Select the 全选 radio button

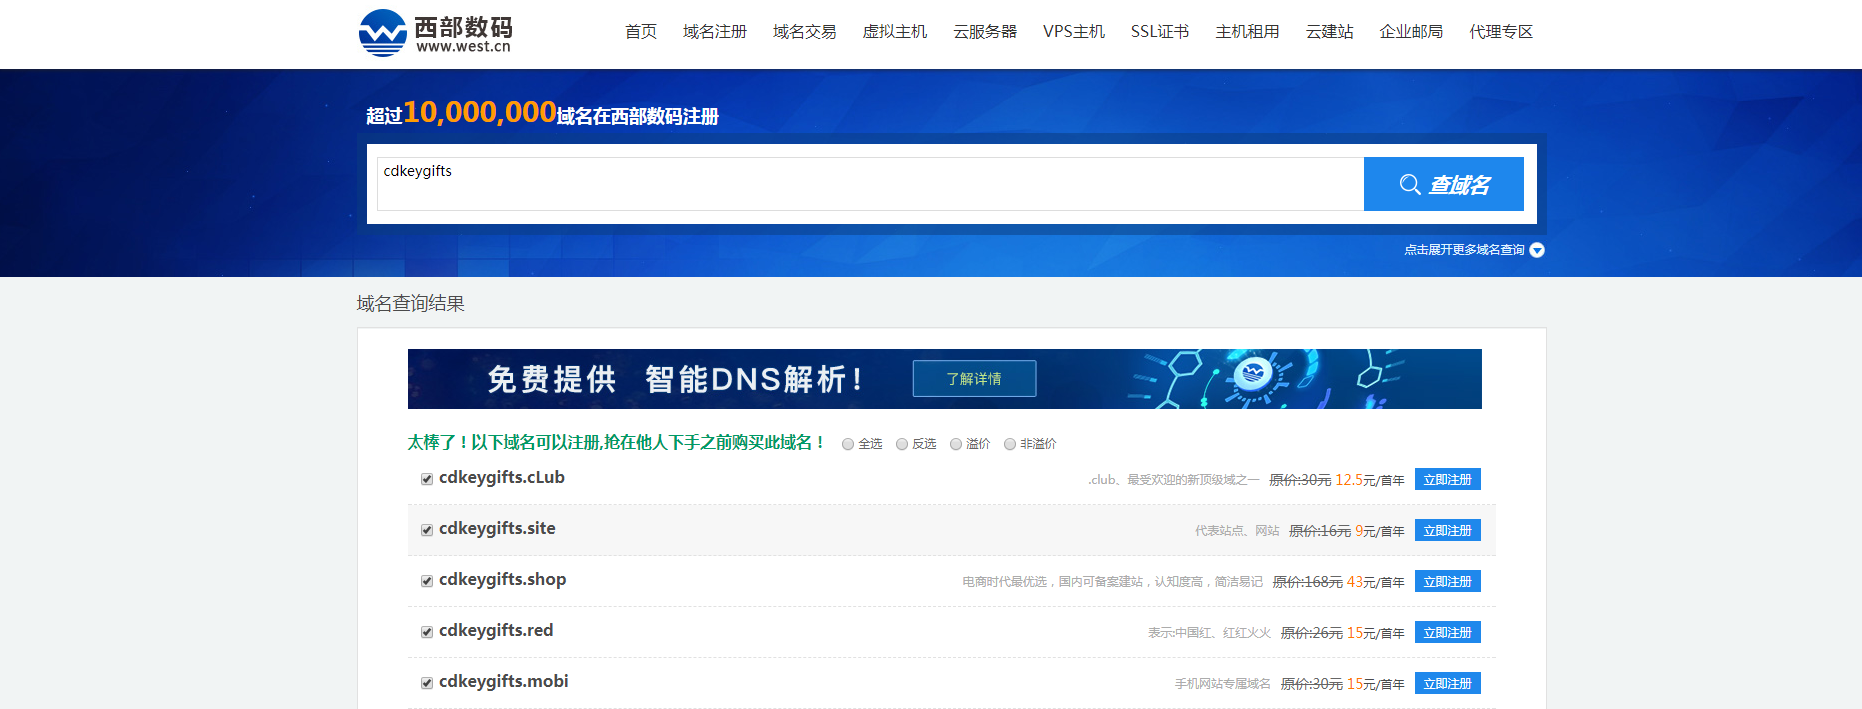[x=848, y=444]
